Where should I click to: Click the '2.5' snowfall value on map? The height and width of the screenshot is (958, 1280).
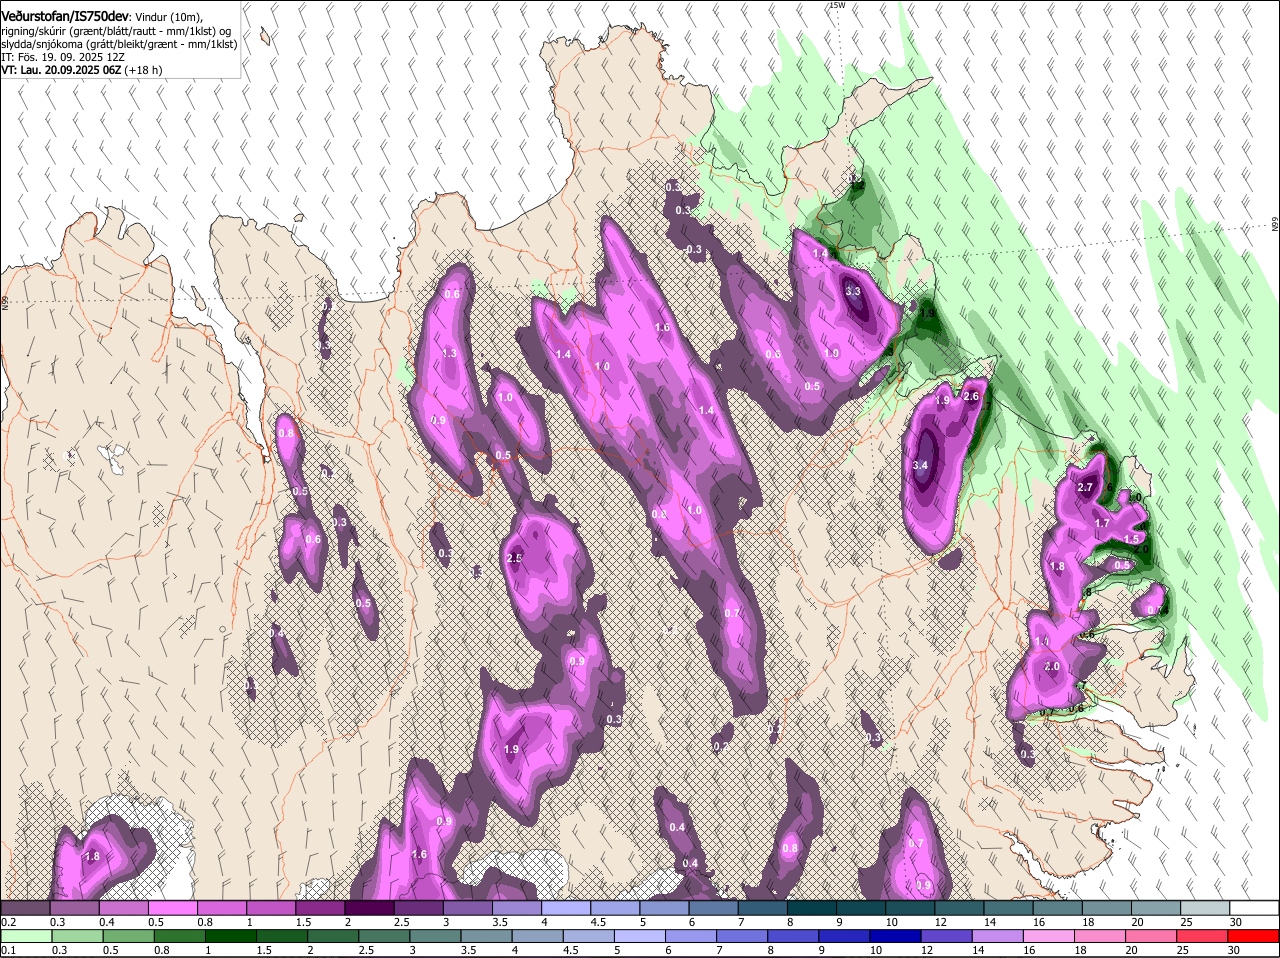515,558
